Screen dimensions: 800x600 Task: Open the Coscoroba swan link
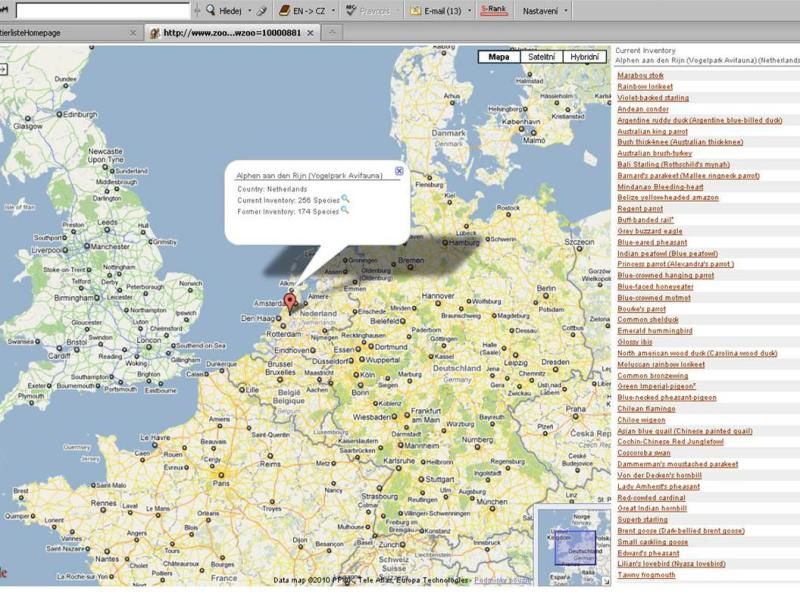644,453
